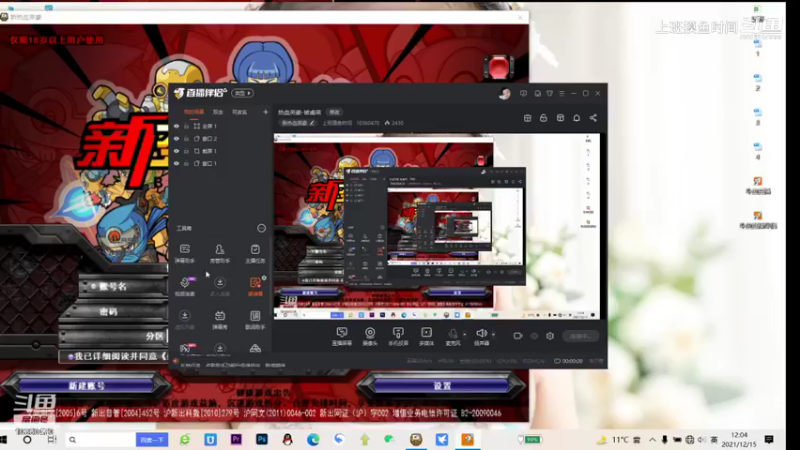Viewport: 800px width, 450px height.
Task: Open the 弹幕助手 tool
Action: (185, 253)
